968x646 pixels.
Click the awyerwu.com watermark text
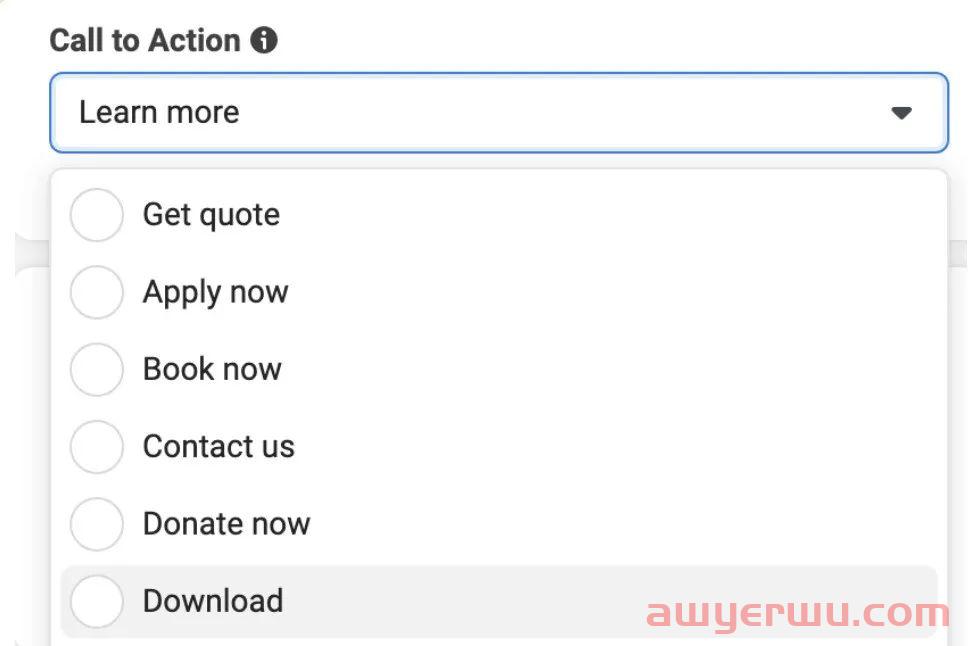tap(797, 612)
